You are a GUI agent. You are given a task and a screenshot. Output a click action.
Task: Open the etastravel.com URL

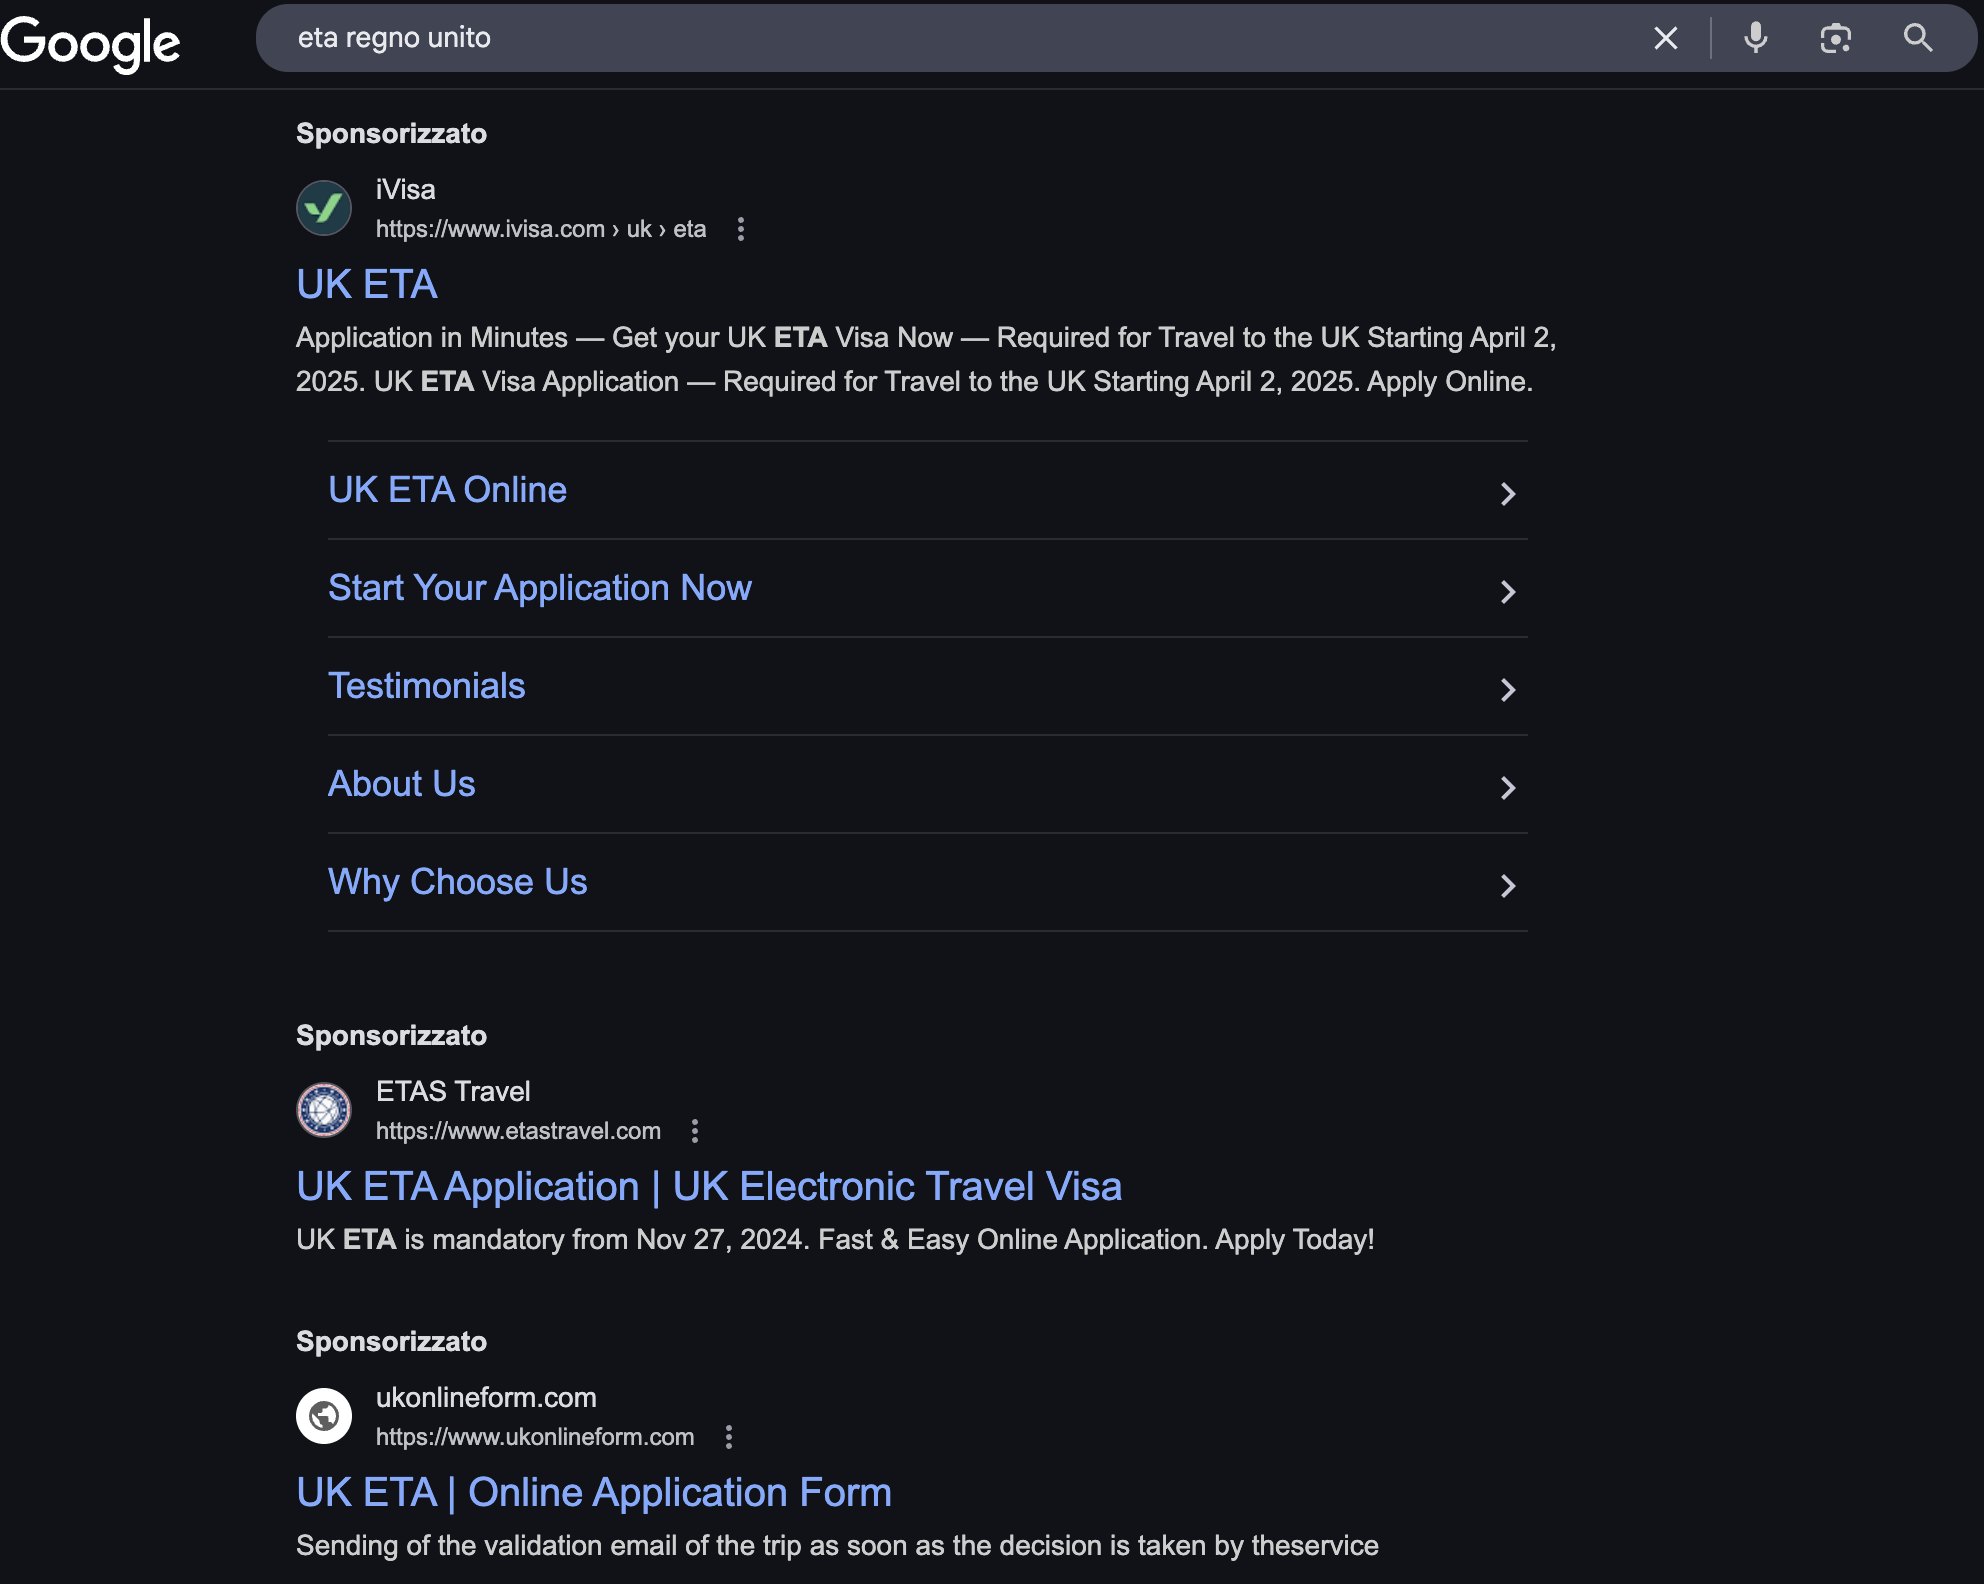tap(518, 1131)
